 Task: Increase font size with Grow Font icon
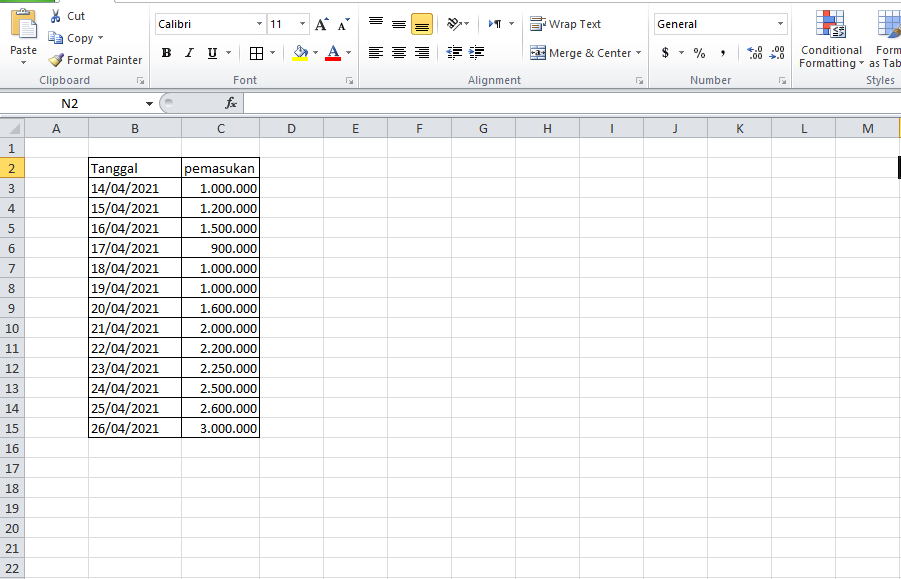point(322,24)
